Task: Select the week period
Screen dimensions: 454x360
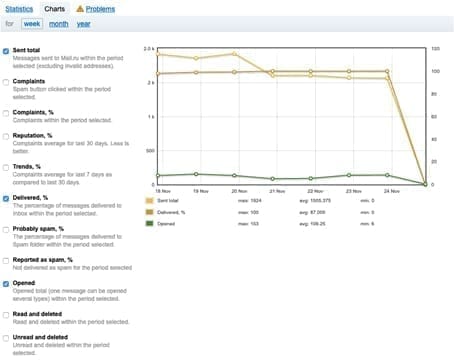Action: point(32,24)
